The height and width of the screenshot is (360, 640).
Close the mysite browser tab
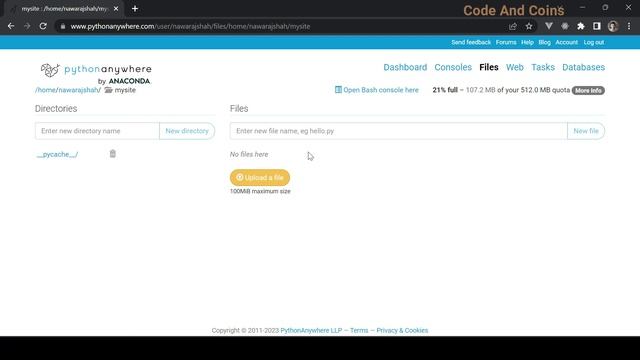click(x=116, y=9)
